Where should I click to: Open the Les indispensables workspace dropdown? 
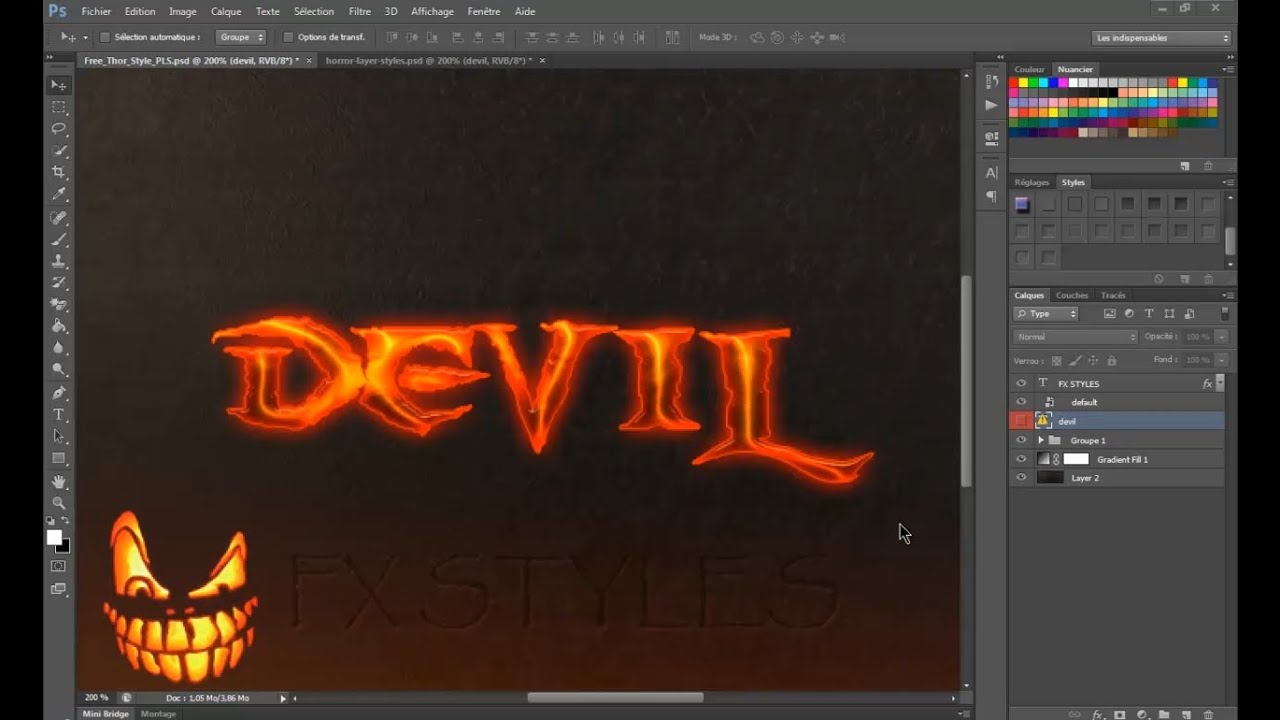1162,38
